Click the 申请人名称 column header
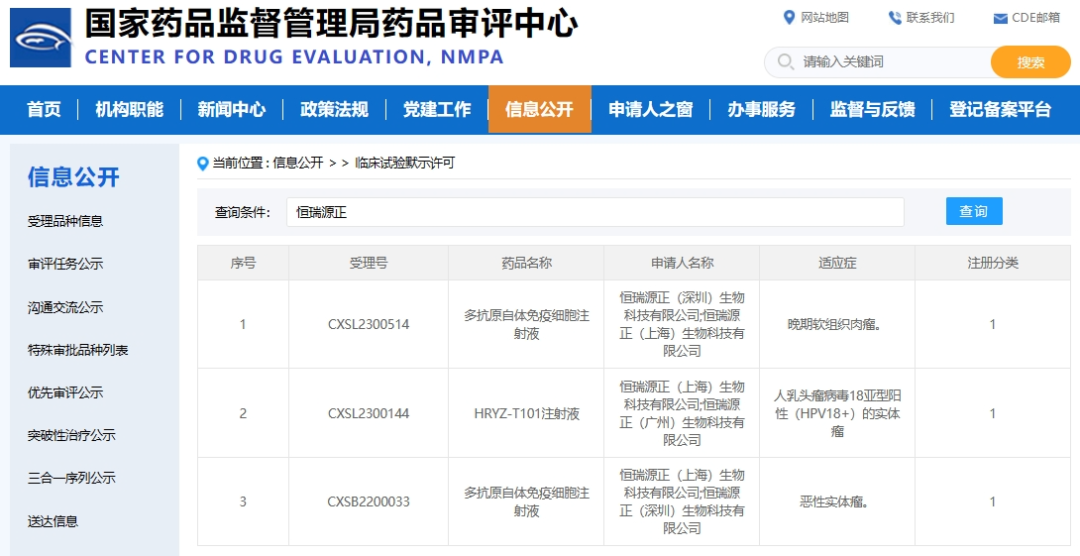 click(x=682, y=262)
